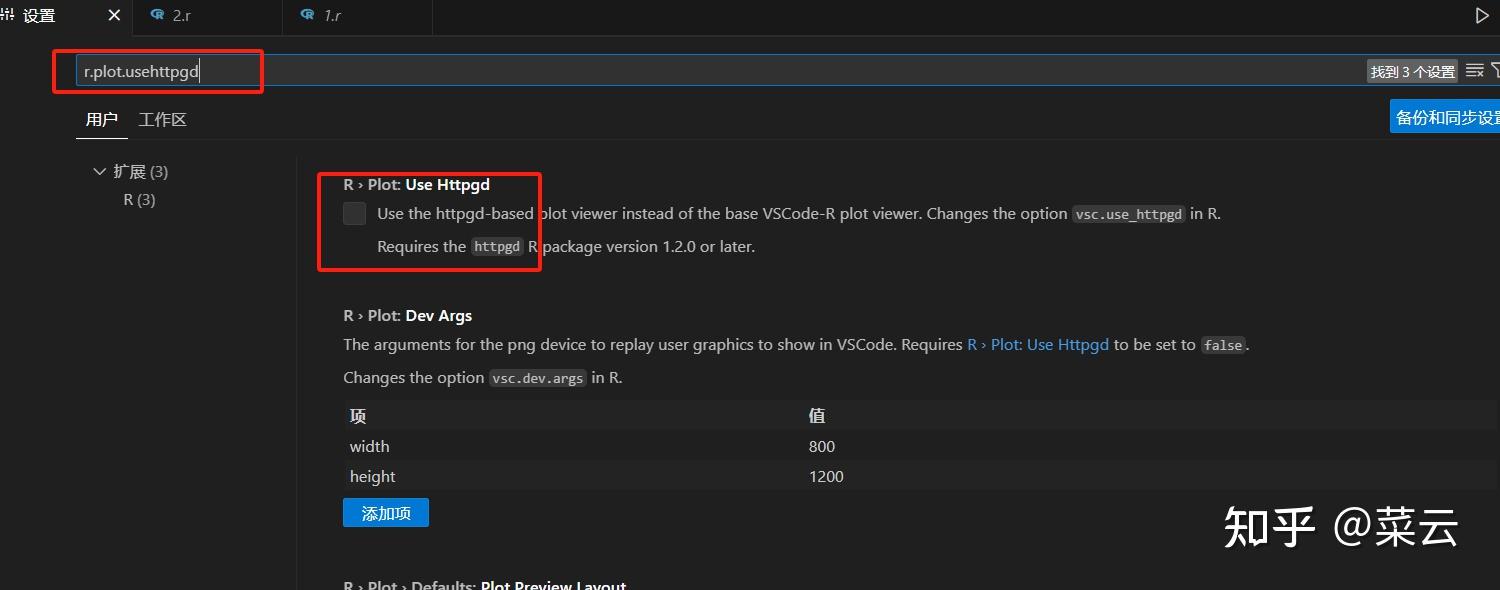Open the R › Plot: Use Httpgd link

click(1038, 344)
